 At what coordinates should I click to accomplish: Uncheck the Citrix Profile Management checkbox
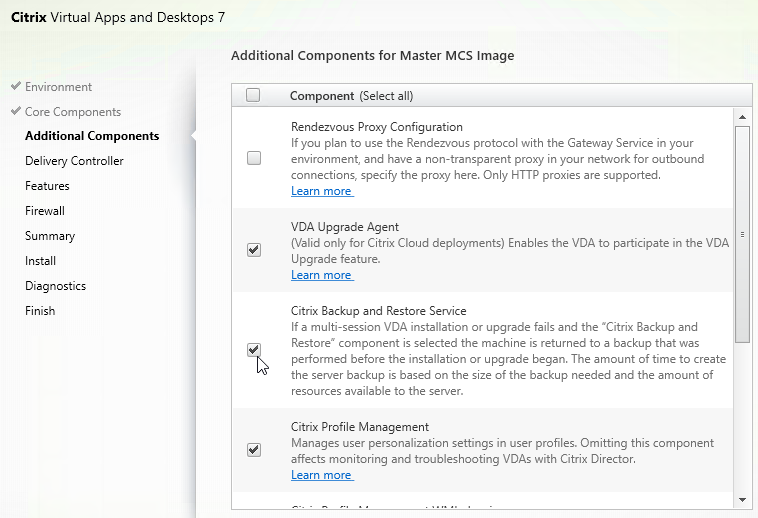click(x=254, y=450)
